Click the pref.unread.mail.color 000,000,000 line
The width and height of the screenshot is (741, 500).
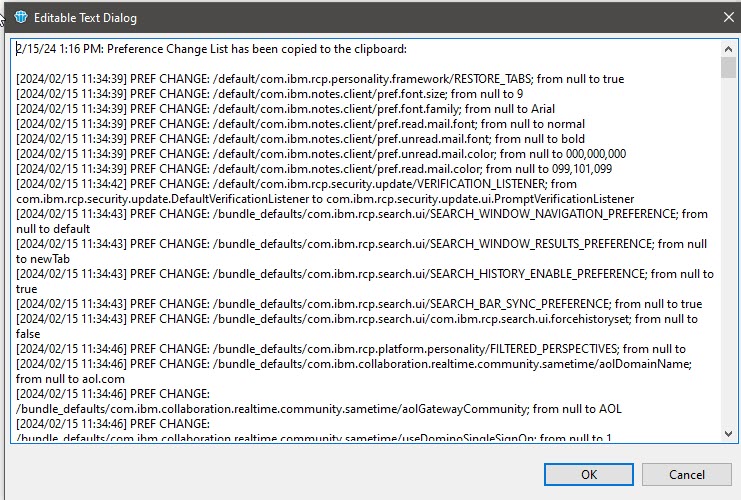(321, 154)
